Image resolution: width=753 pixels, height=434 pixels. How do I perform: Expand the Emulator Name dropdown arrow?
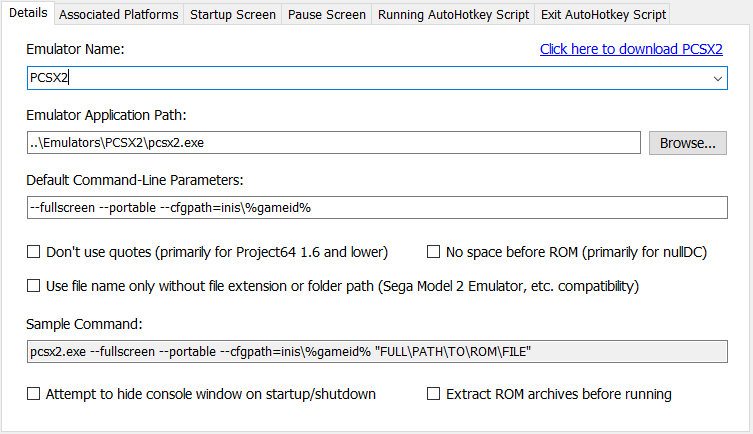pos(717,78)
